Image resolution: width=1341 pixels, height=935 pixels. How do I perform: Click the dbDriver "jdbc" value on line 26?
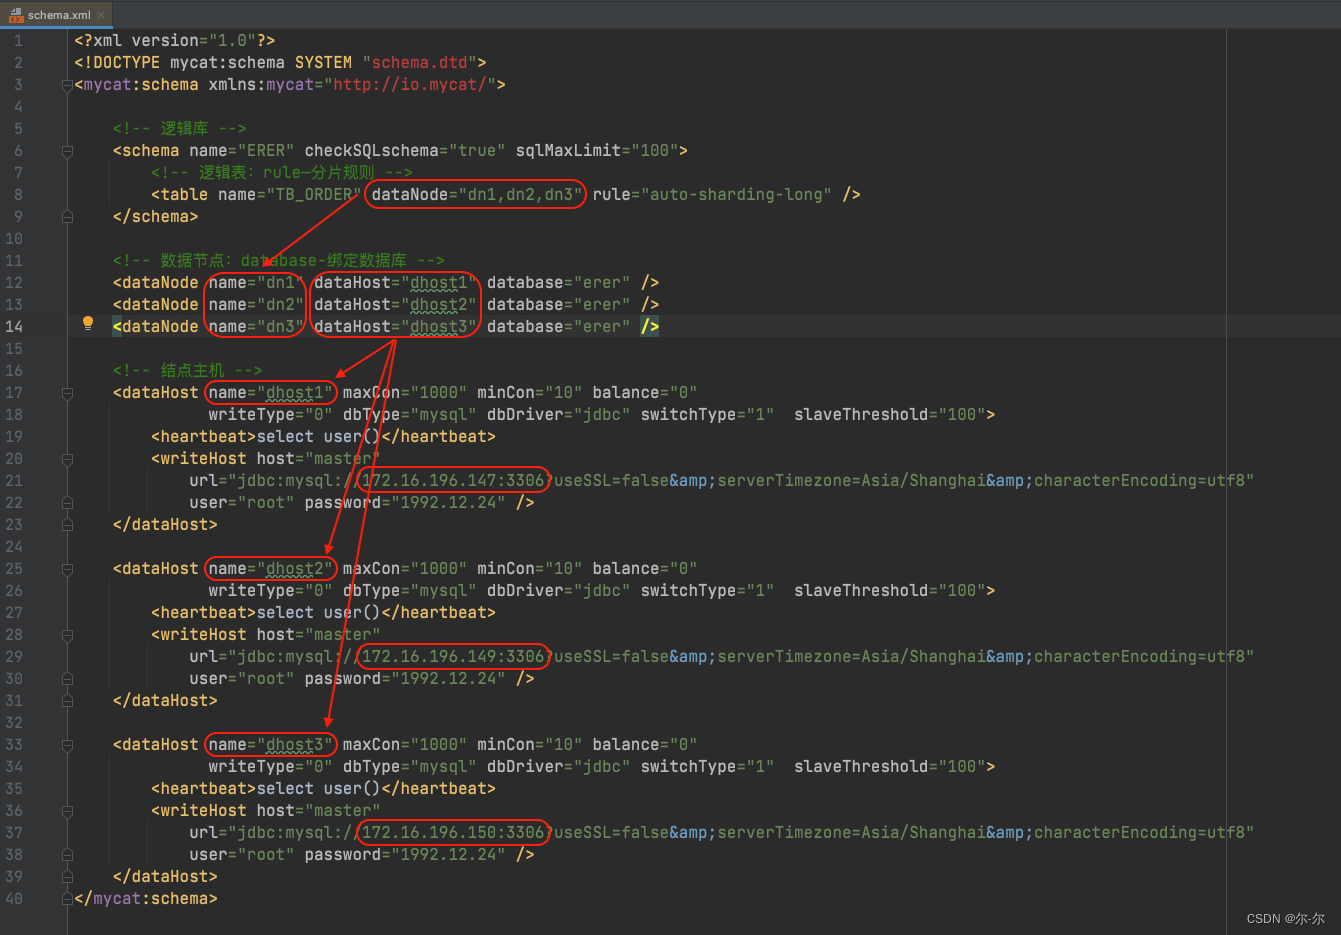pos(602,591)
